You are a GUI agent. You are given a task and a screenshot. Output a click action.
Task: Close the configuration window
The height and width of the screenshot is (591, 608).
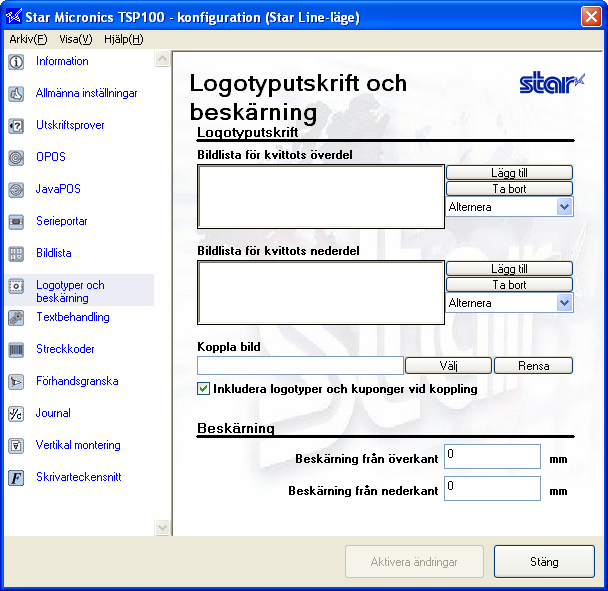point(591,17)
